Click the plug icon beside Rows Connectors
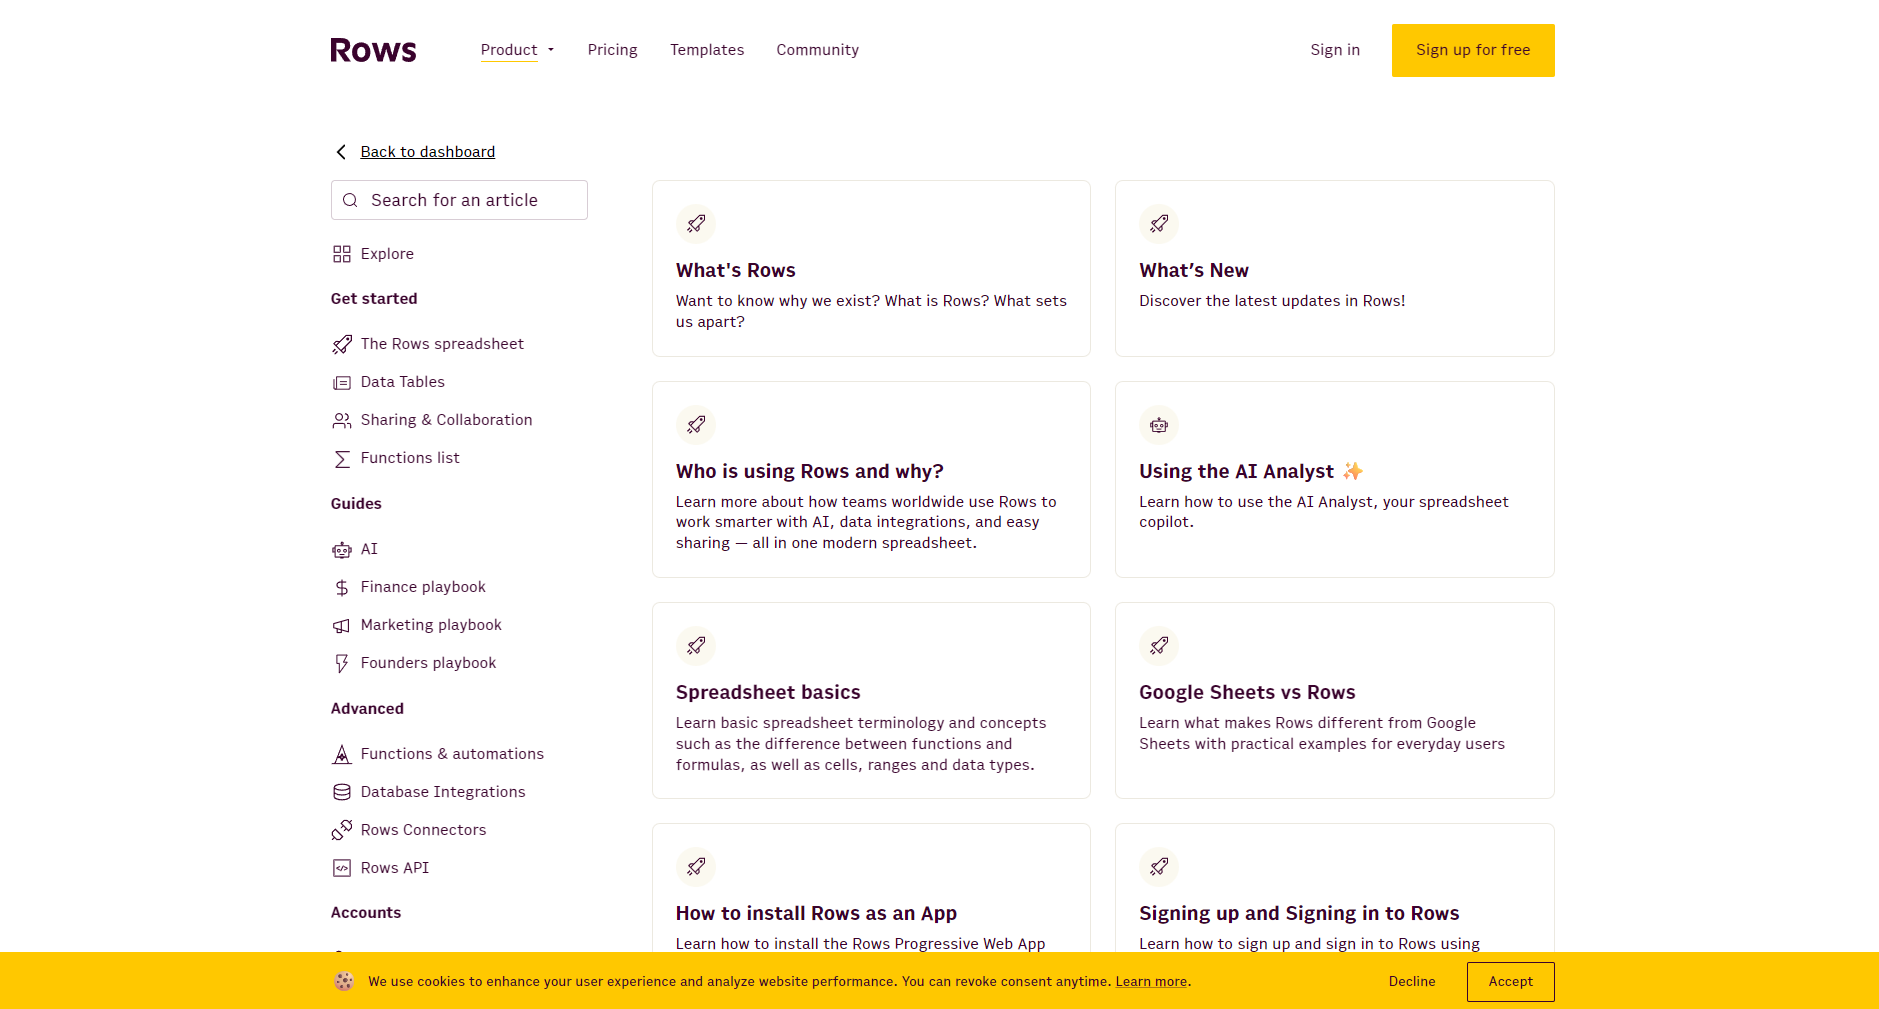This screenshot has height=1009, width=1879. point(342,830)
